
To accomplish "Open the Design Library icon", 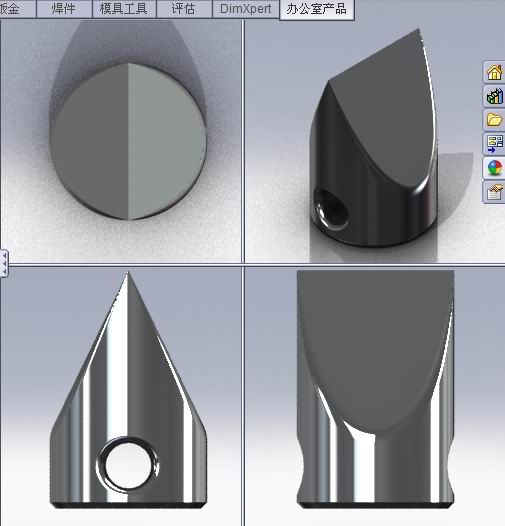I will pyautogui.click(x=494, y=96).
